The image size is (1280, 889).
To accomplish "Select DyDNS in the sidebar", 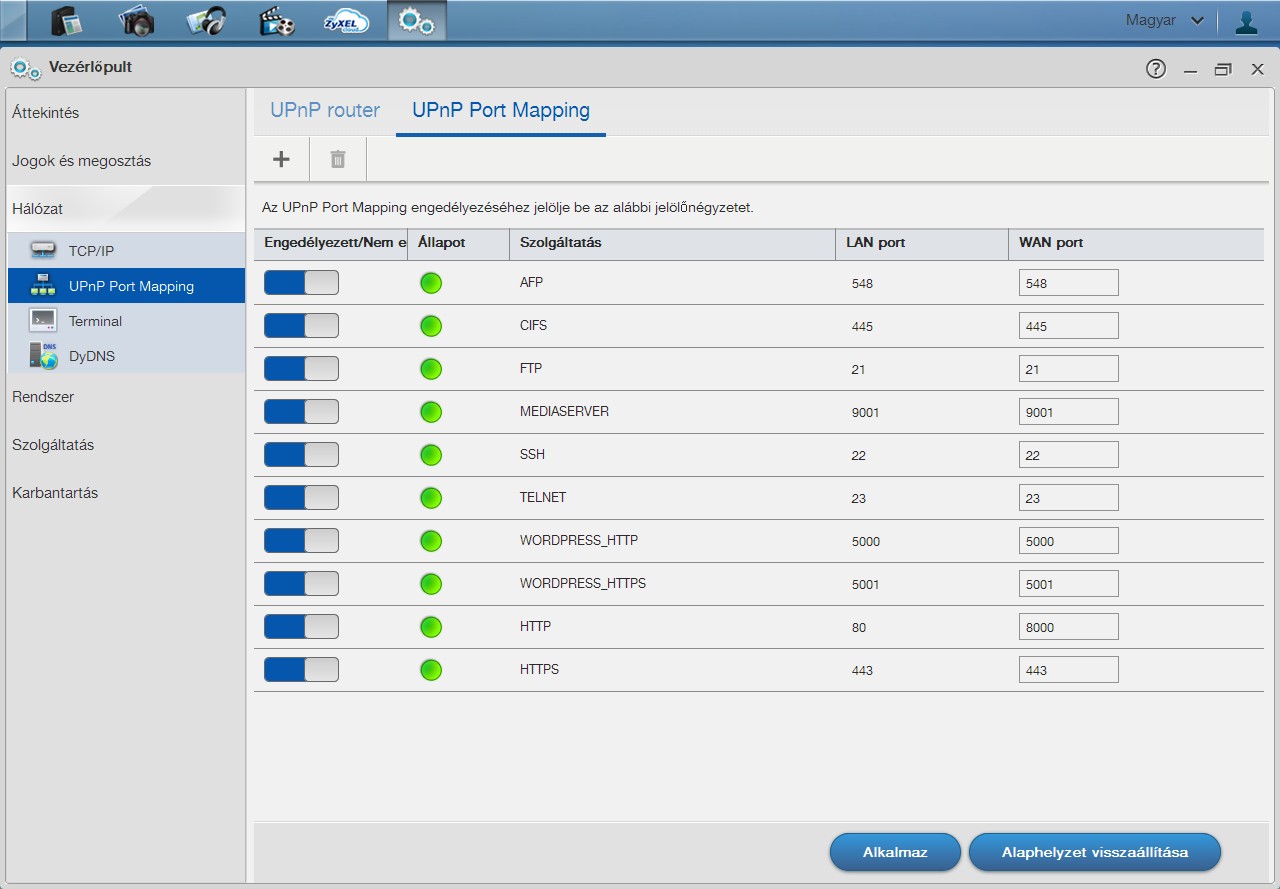I will click(x=126, y=356).
